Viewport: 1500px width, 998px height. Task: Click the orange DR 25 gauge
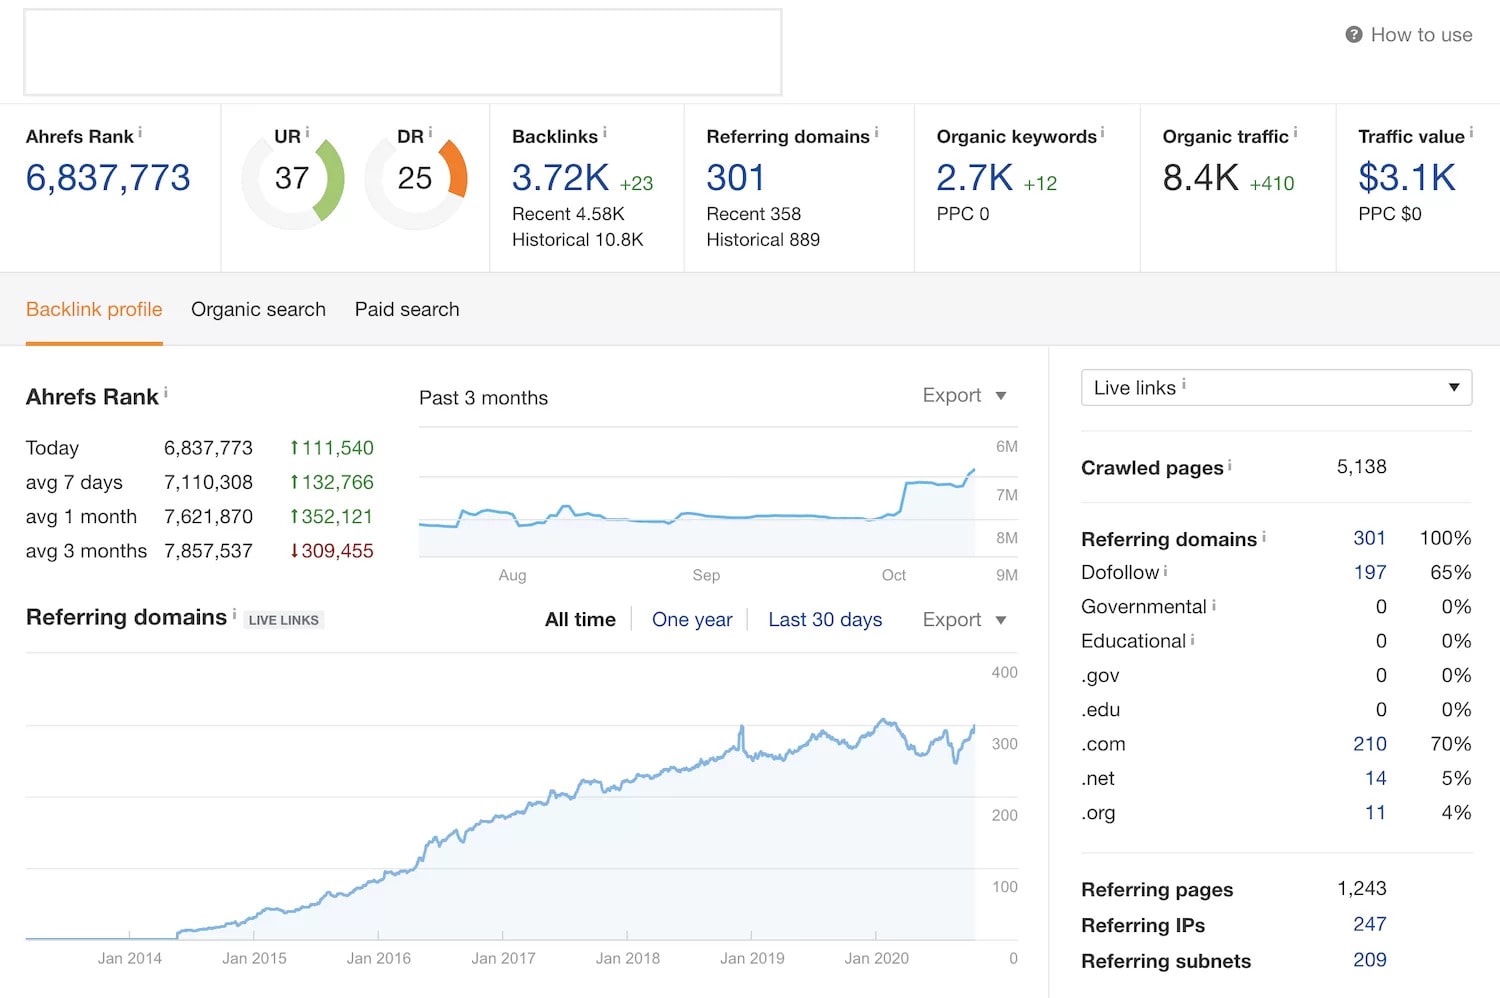tap(415, 180)
